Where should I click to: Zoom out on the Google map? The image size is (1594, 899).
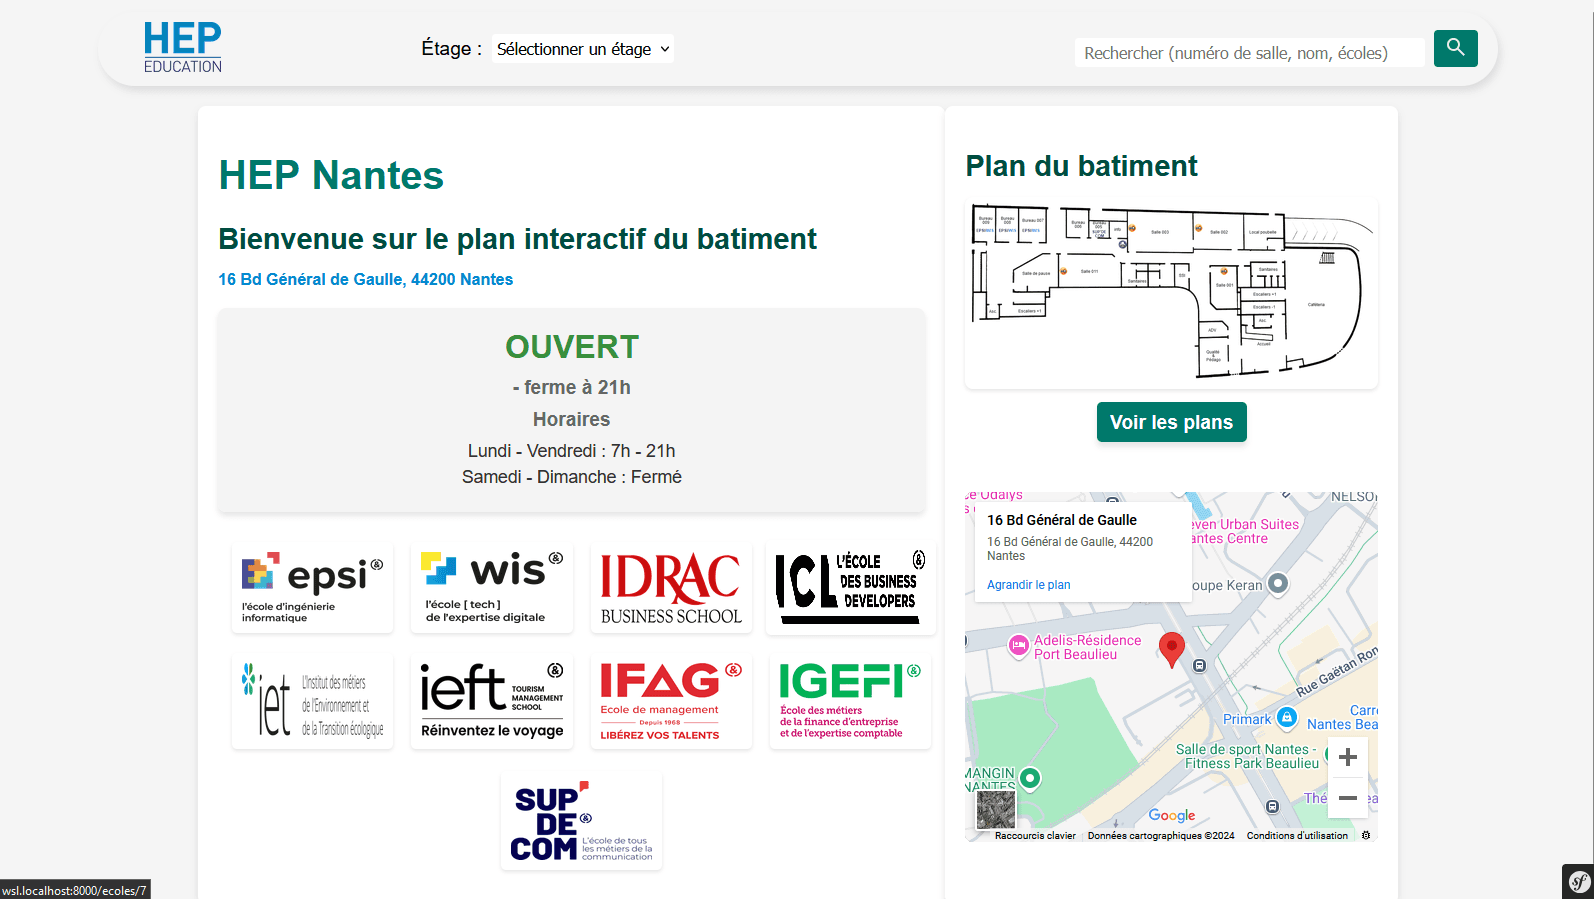pos(1347,798)
